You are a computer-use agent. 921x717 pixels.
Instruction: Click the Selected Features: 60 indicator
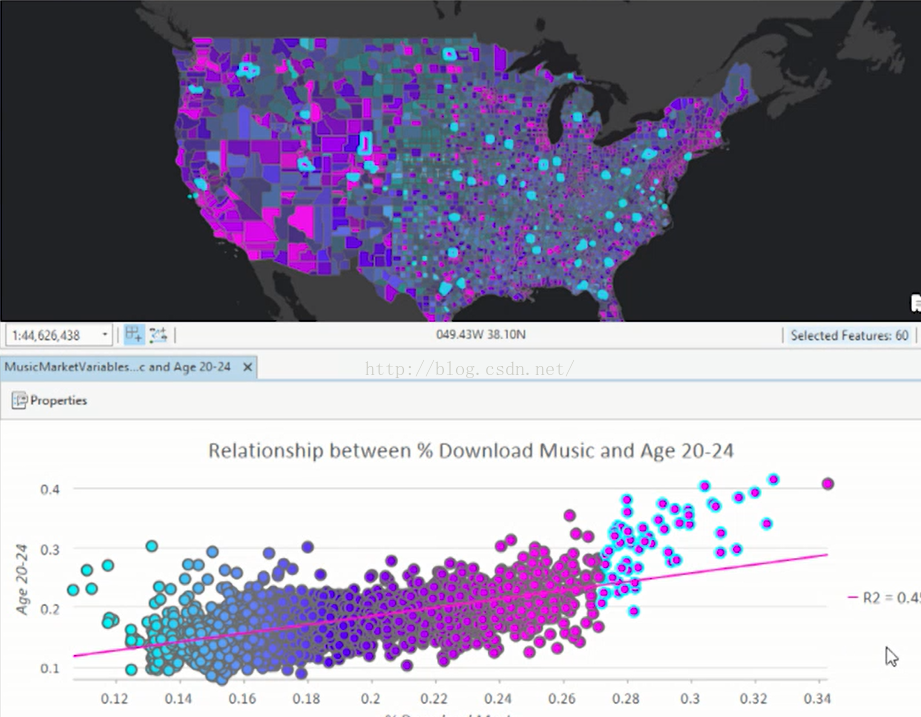tap(849, 335)
